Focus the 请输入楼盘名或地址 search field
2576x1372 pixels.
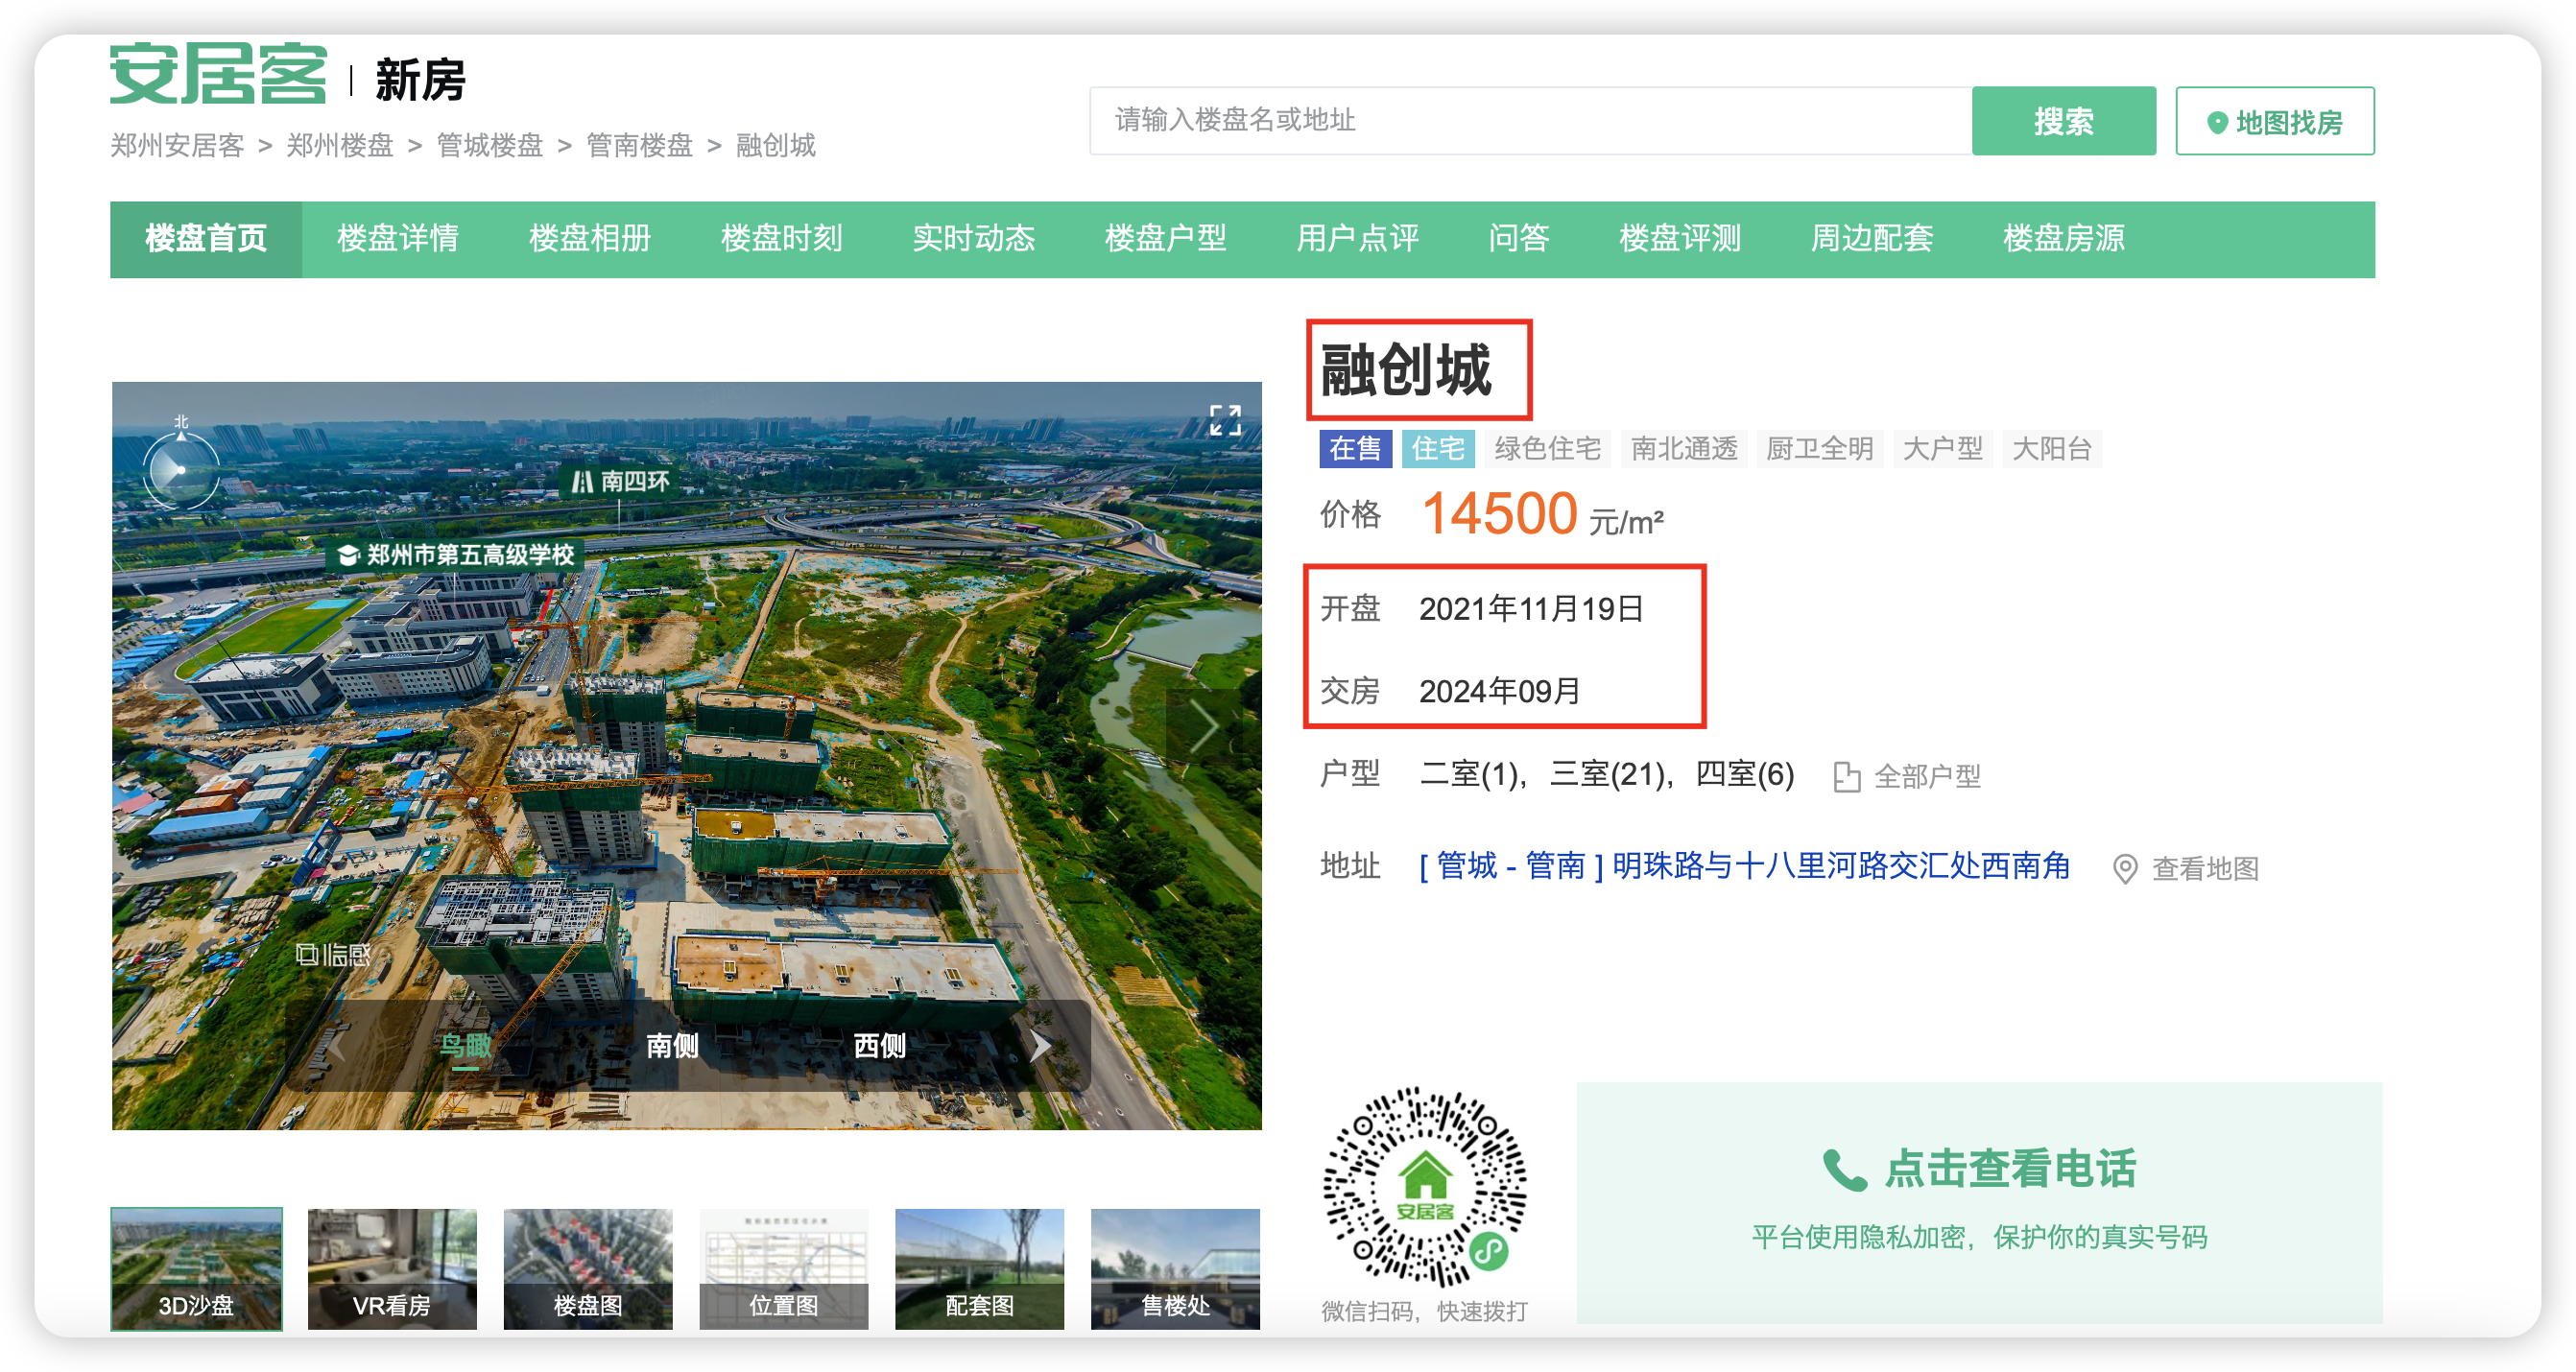point(1530,121)
